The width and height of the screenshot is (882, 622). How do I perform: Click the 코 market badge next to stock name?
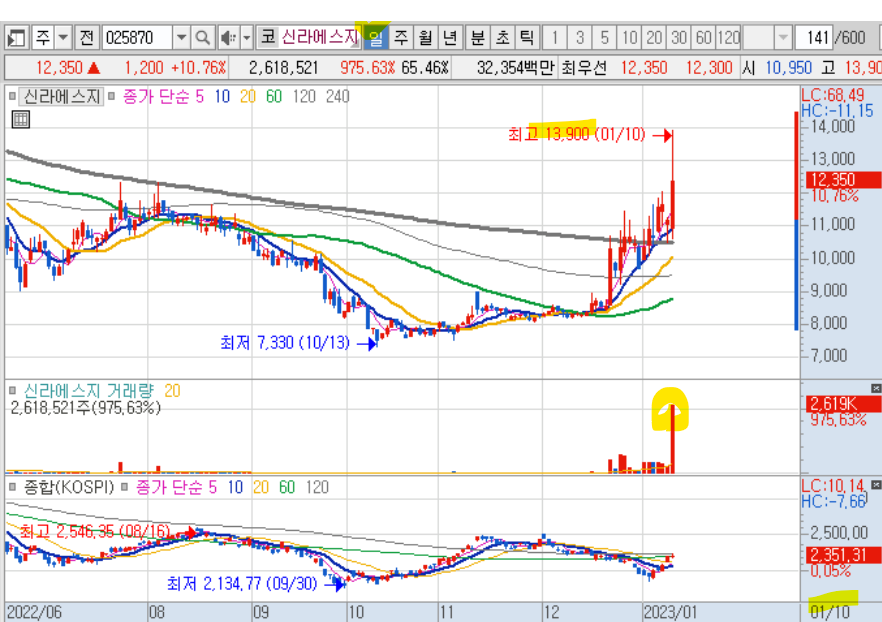coord(268,38)
